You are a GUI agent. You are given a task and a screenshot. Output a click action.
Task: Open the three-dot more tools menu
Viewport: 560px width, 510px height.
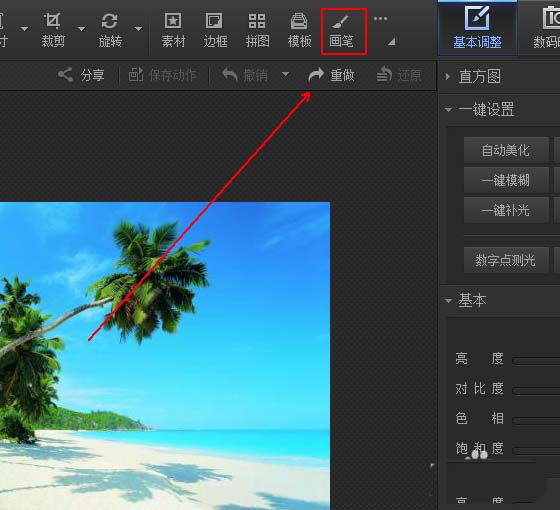click(x=380, y=19)
